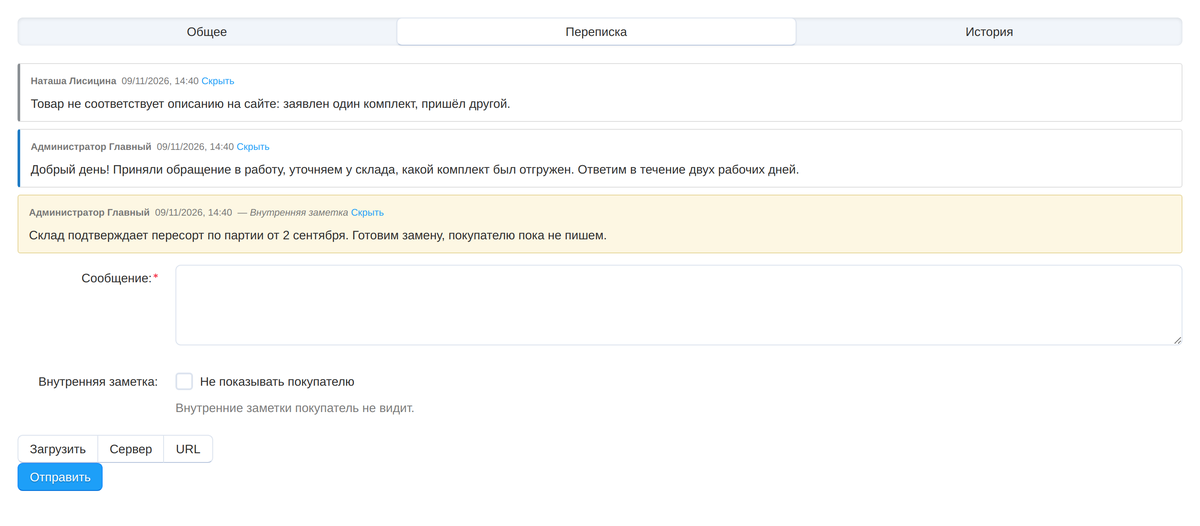
Task: Click Скрыть on the Добрый день reply
Action: point(253,146)
